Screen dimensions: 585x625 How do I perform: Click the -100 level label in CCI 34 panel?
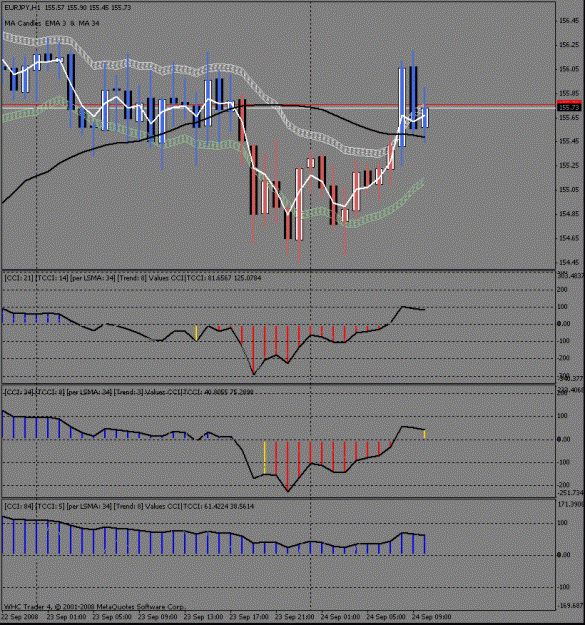[562, 462]
